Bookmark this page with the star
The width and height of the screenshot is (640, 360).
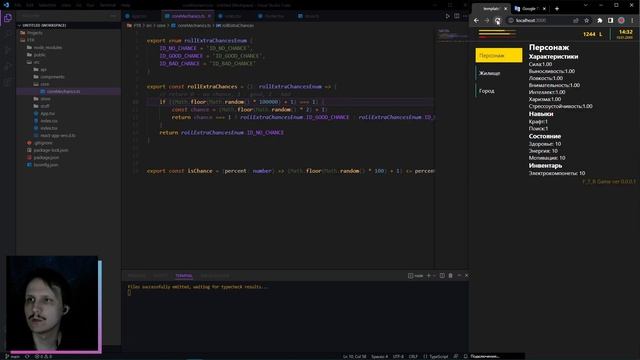coord(587,20)
